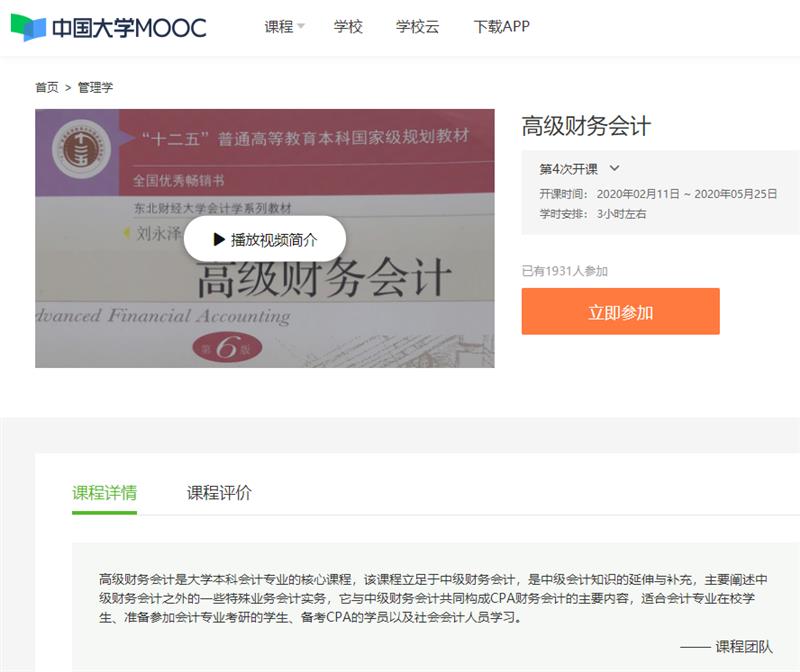The height and width of the screenshot is (672, 800).
Task: Select the 课程详情 tab
Action: pyautogui.click(x=104, y=493)
